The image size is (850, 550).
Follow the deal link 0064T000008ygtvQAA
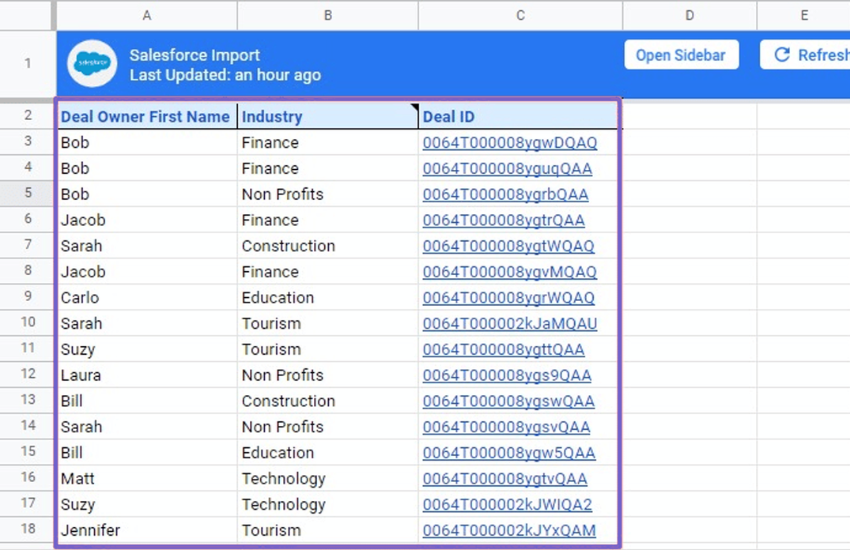coord(505,479)
